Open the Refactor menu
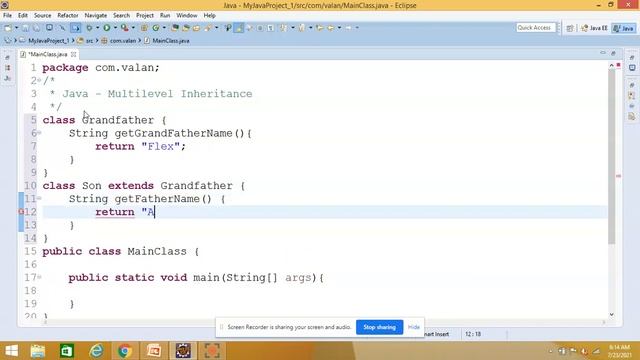 point(68,16)
